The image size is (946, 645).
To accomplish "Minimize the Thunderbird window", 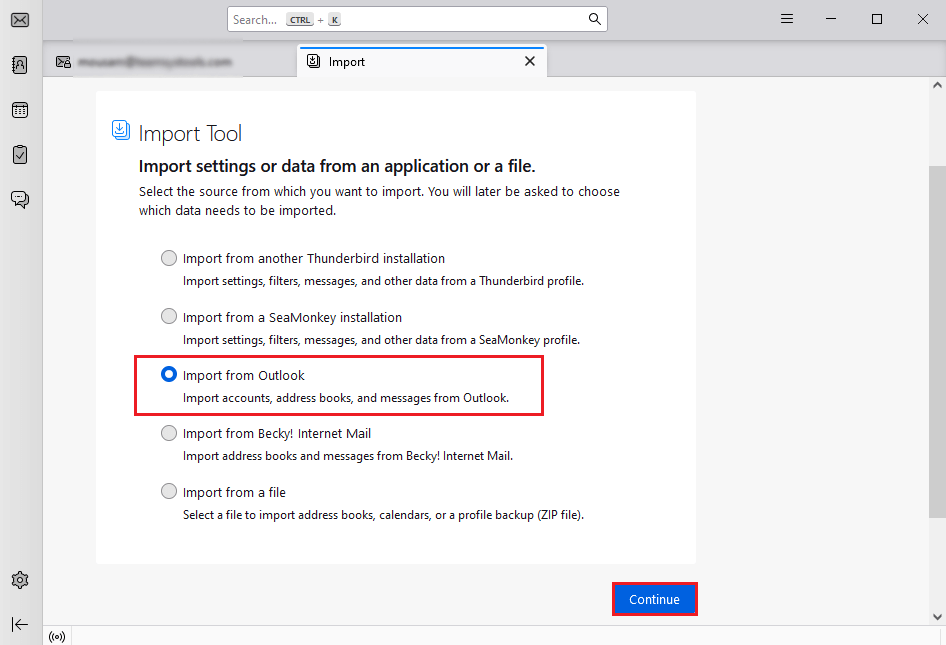I will click(831, 19).
